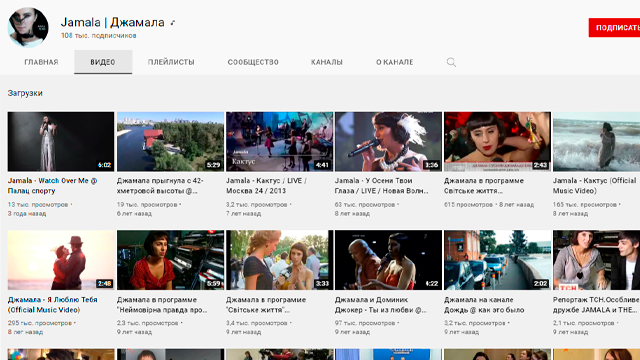
Task: Open the О КАНАЛЕ tab
Action: pyautogui.click(x=395, y=62)
